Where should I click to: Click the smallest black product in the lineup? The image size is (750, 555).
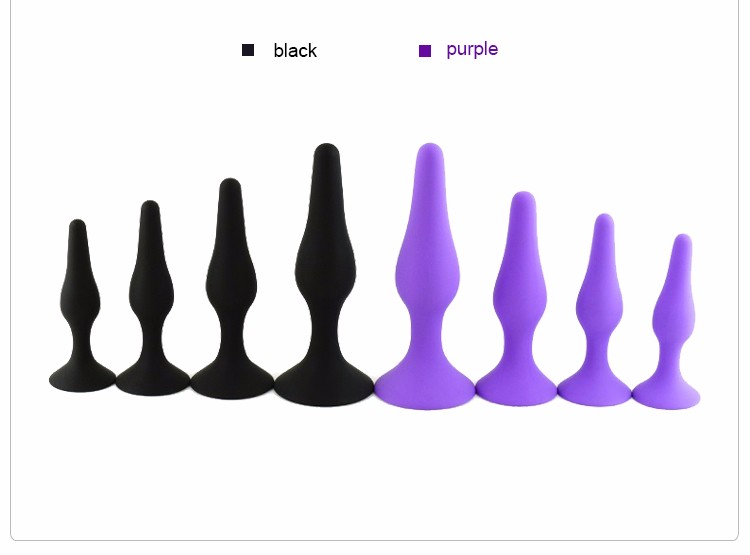pyautogui.click(x=81, y=306)
